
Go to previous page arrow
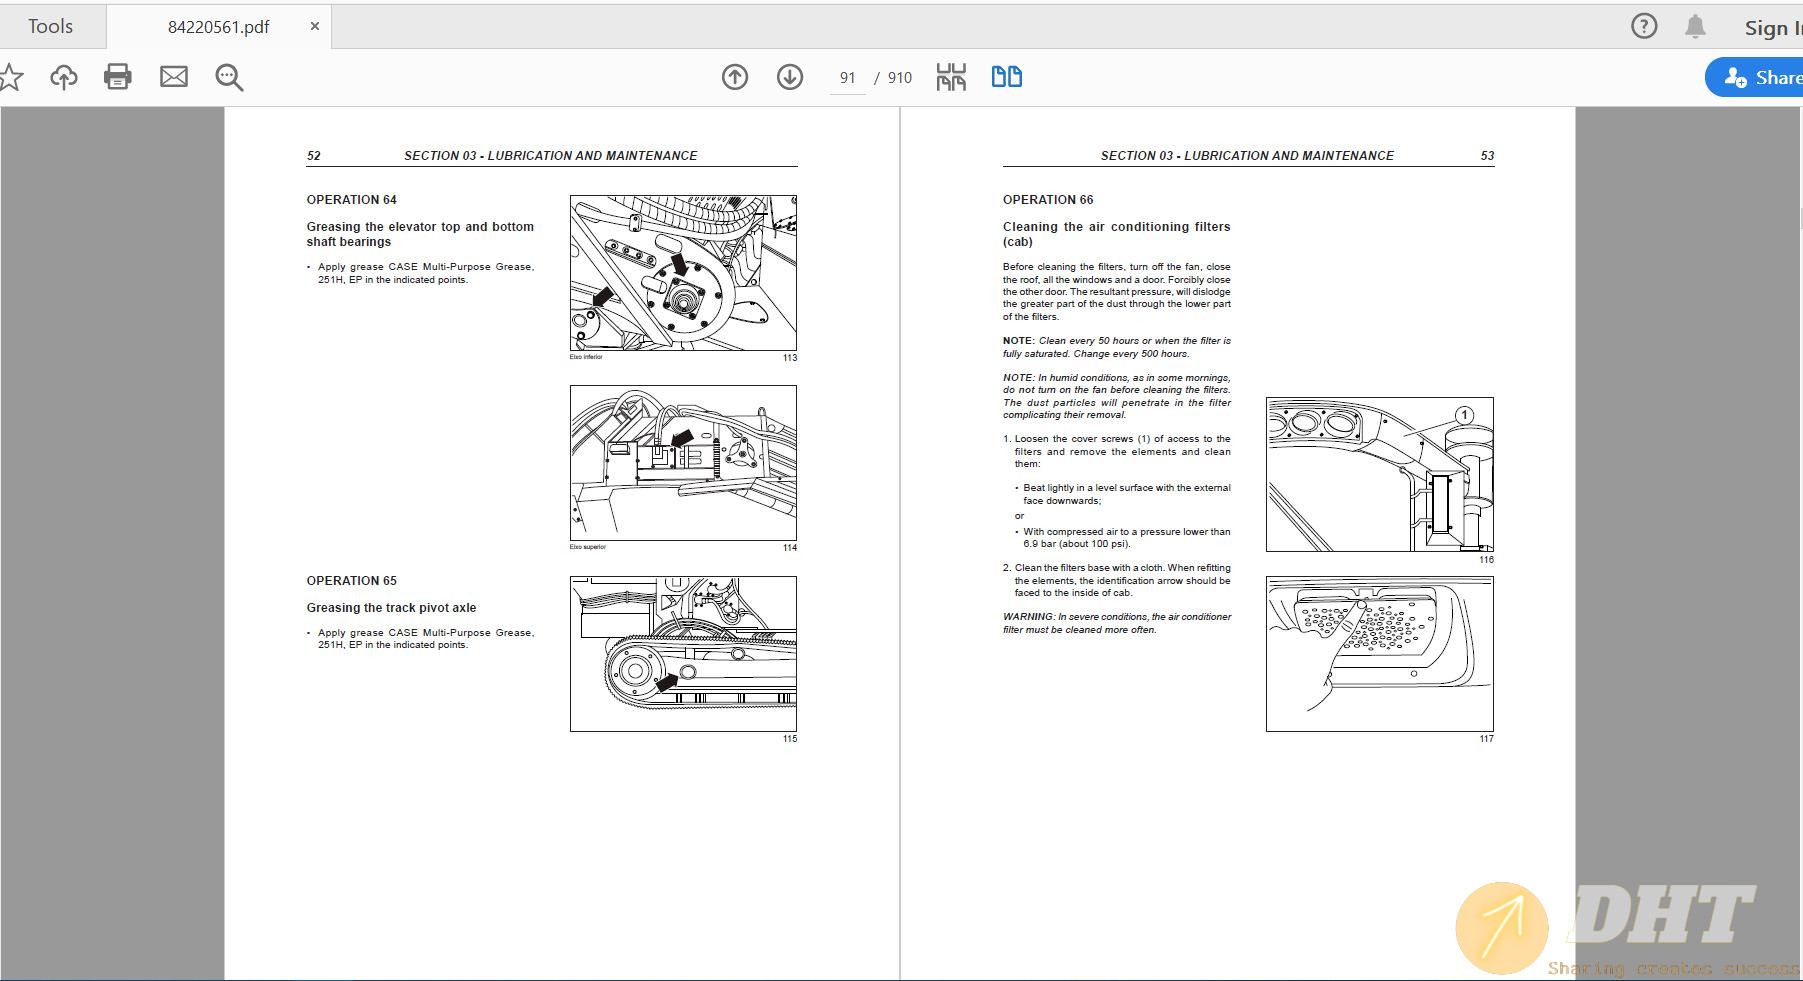[735, 77]
